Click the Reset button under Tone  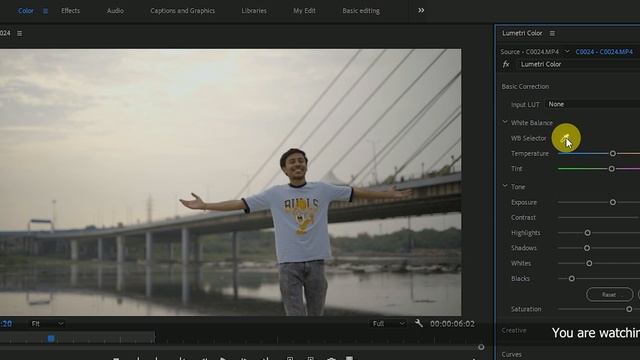[609, 294]
